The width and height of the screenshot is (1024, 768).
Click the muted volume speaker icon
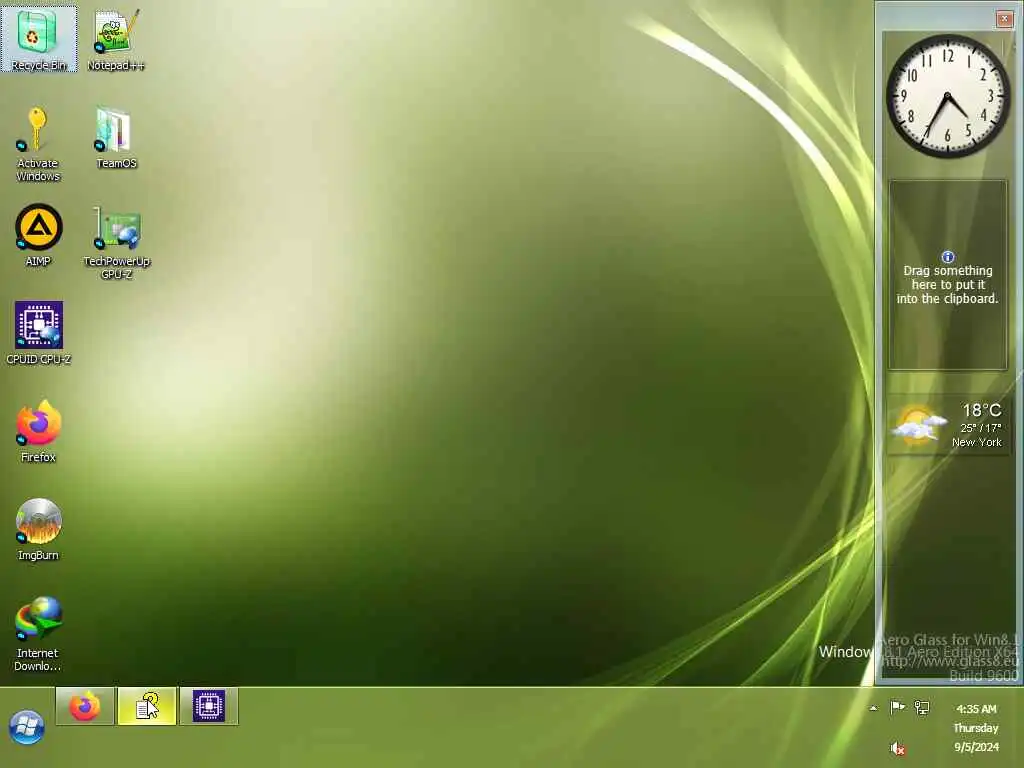(898, 748)
